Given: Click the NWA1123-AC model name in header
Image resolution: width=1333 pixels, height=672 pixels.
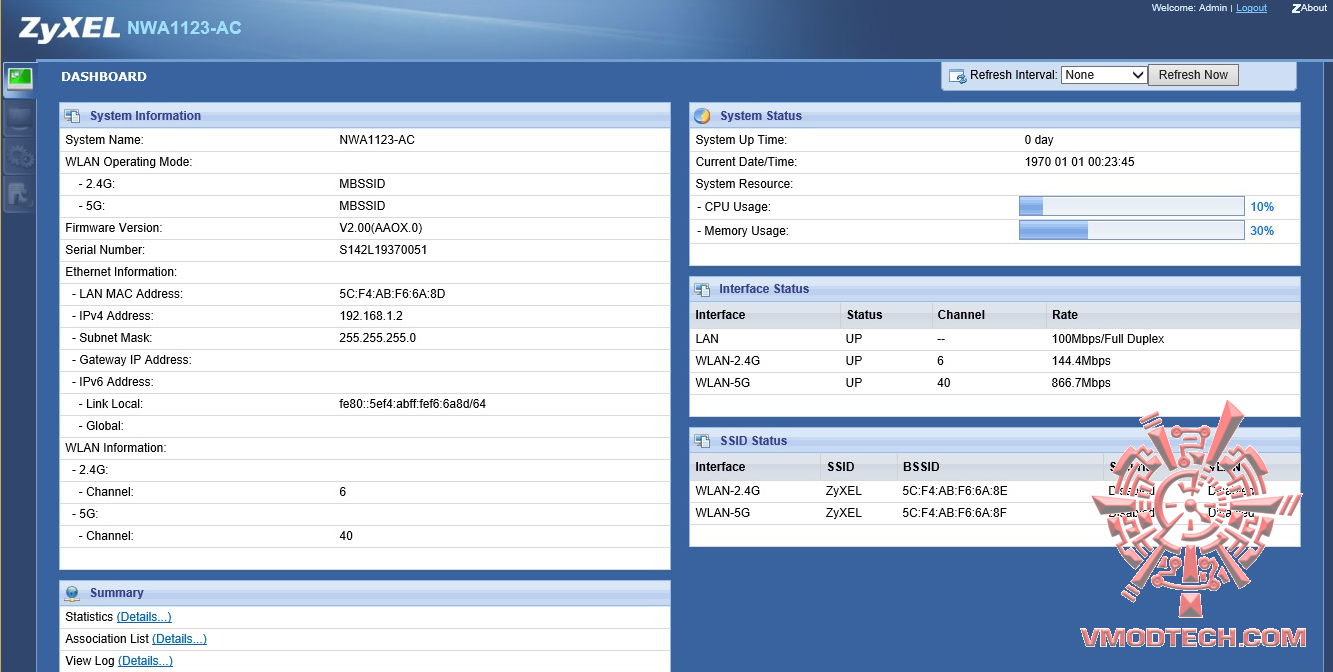Looking at the screenshot, I should coord(184,28).
